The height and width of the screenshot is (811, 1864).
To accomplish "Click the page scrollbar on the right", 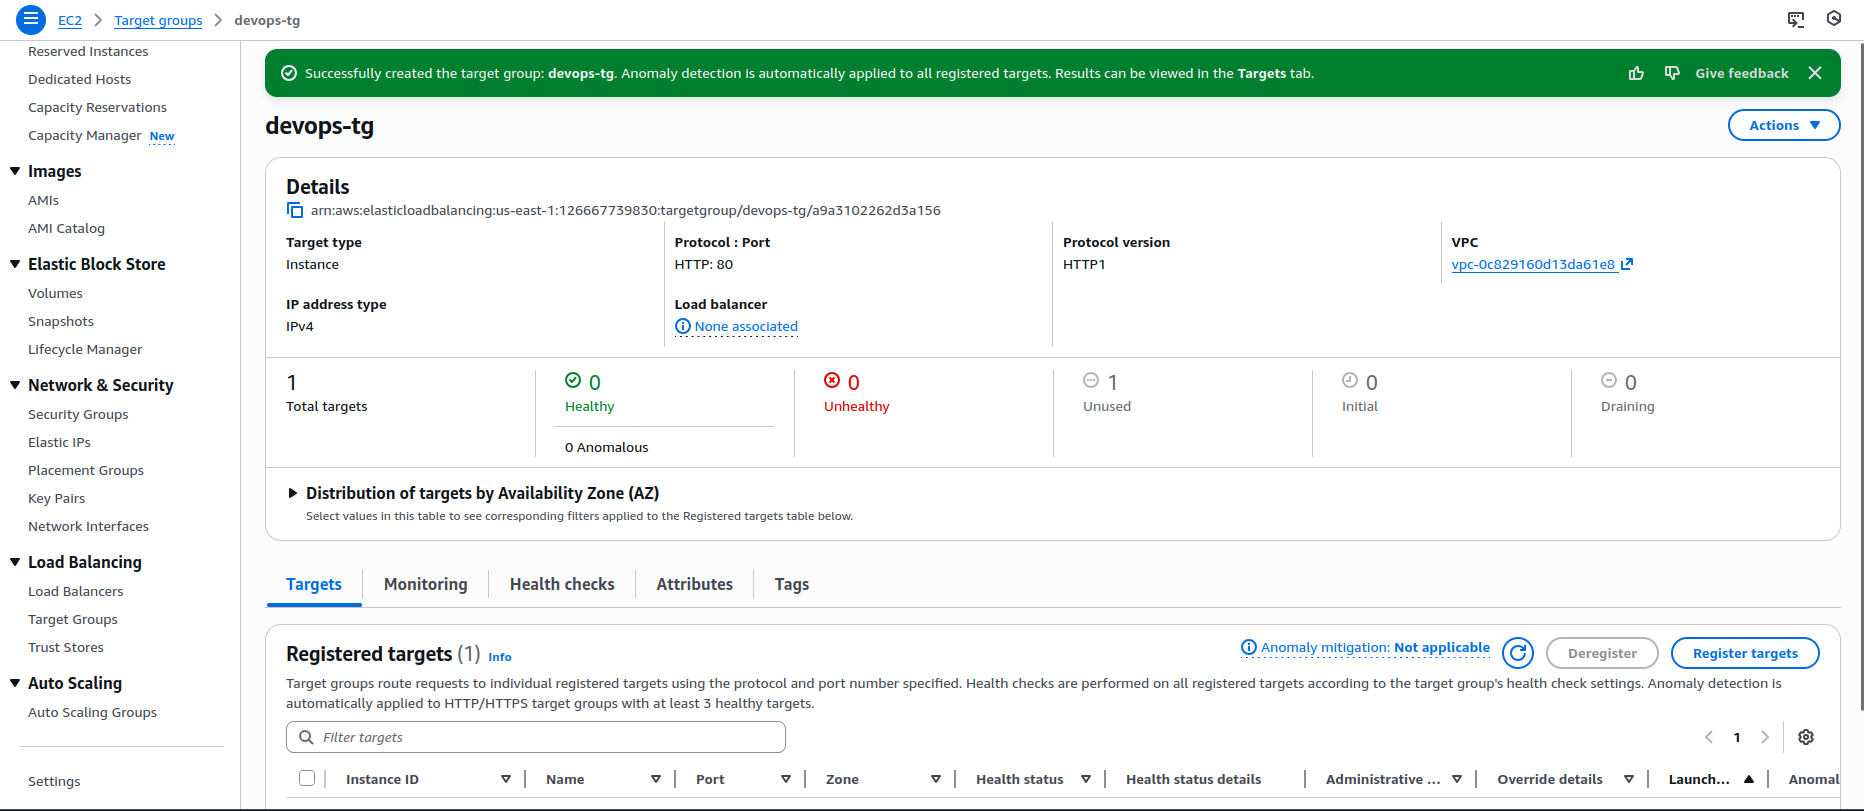I will coord(1860,375).
